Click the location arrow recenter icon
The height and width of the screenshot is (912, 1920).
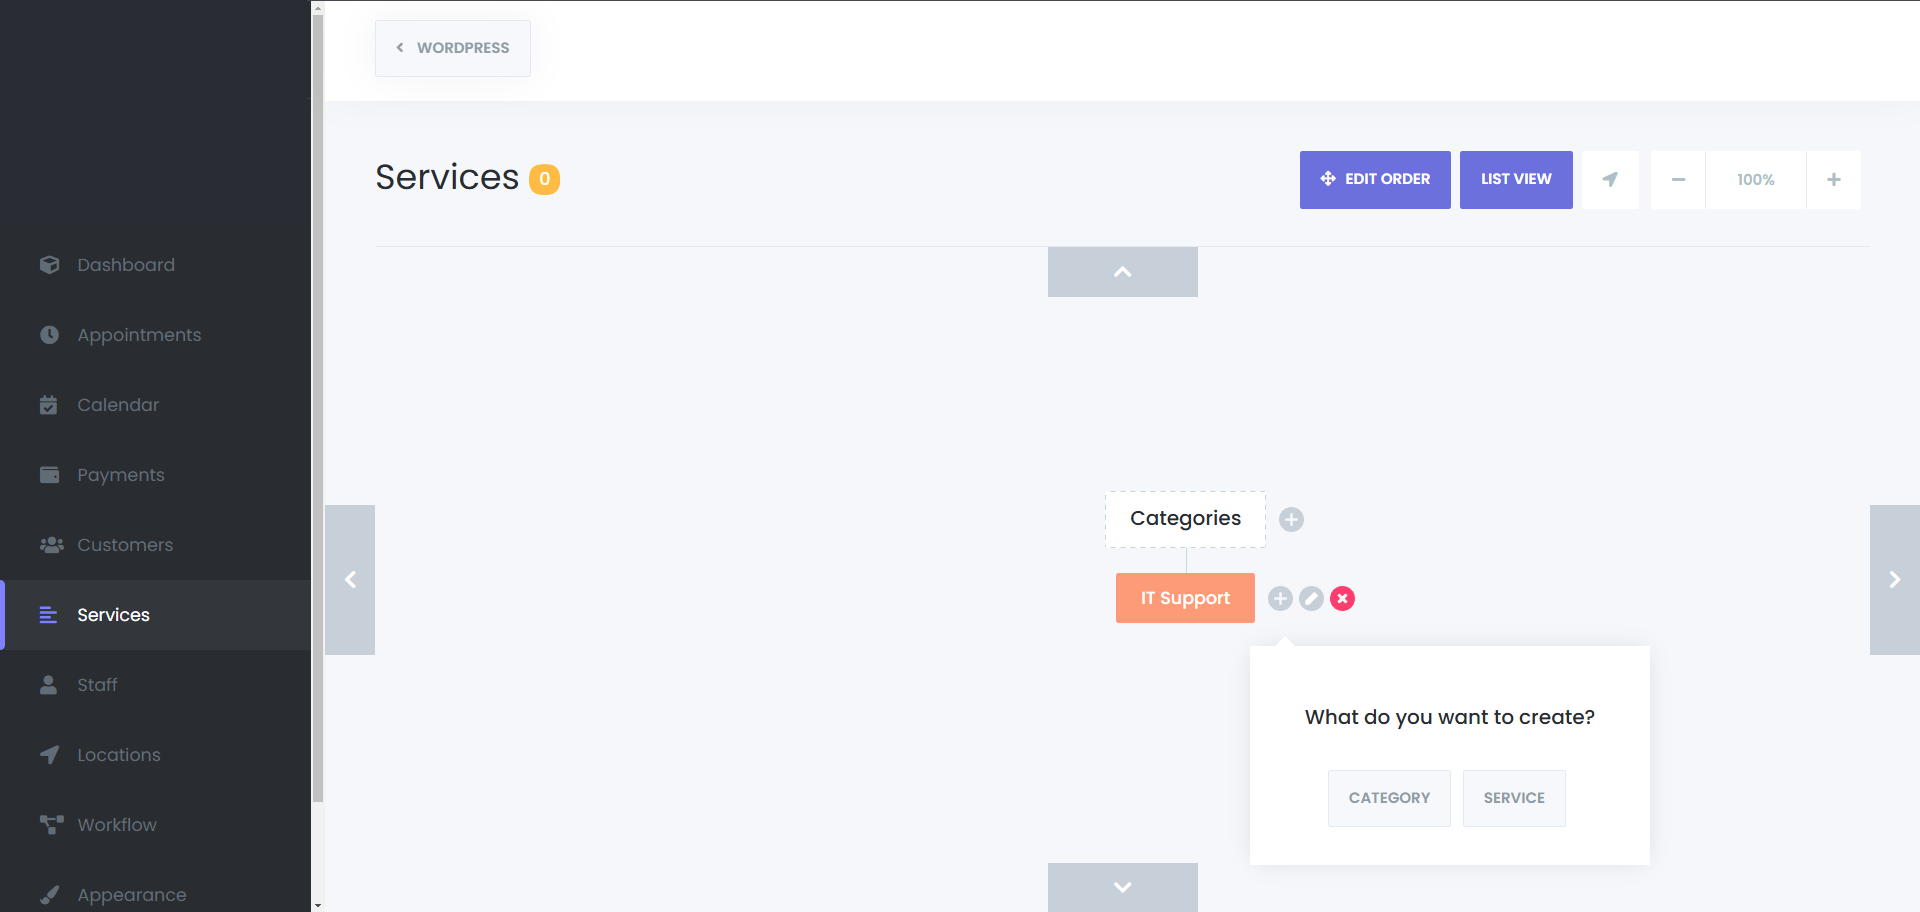click(x=1610, y=180)
